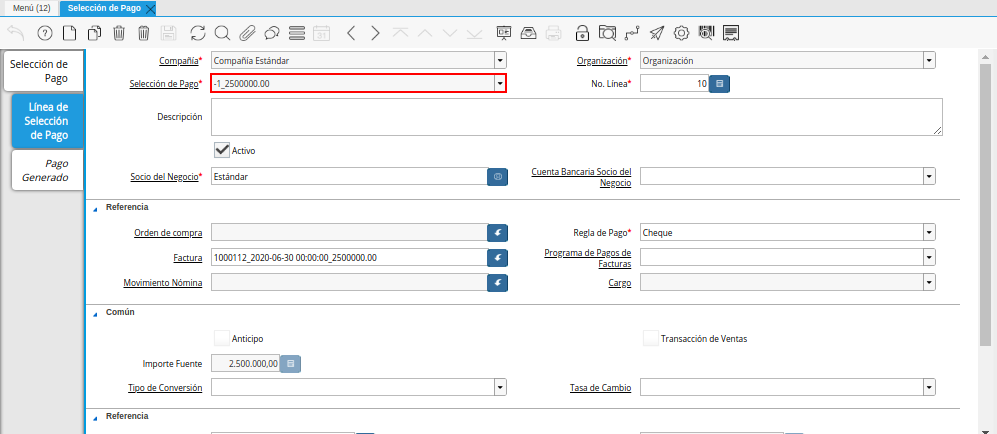Click the floppy disk Save icon

pyautogui.click(x=168, y=33)
